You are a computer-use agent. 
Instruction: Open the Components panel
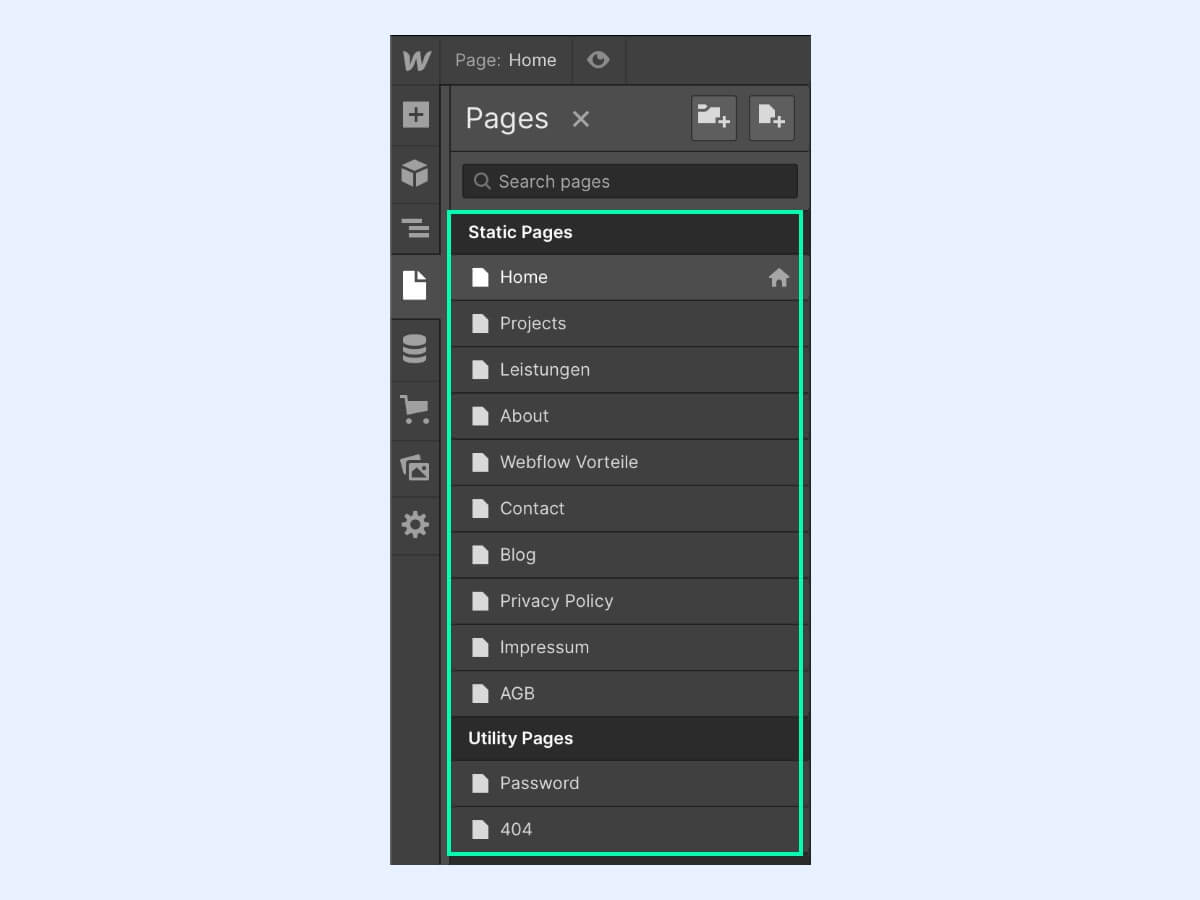tap(414, 173)
